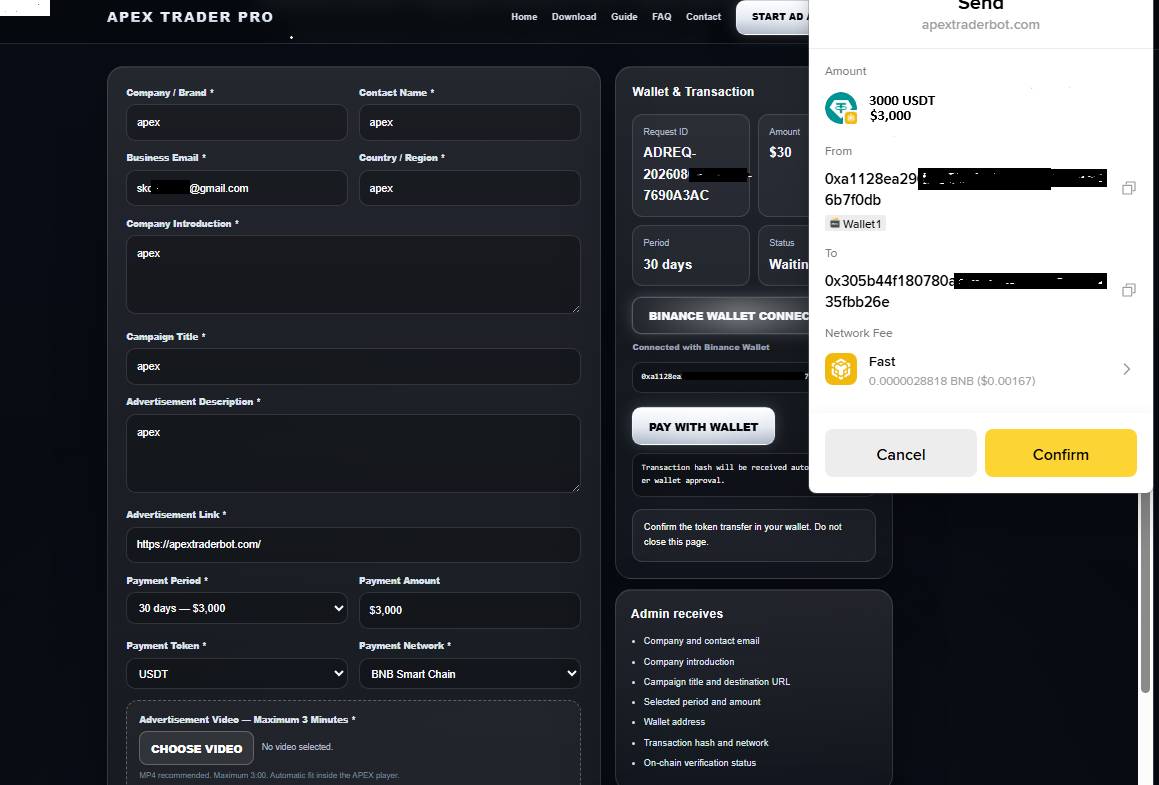Click 'Confirm the token transfer' notice

753,534
